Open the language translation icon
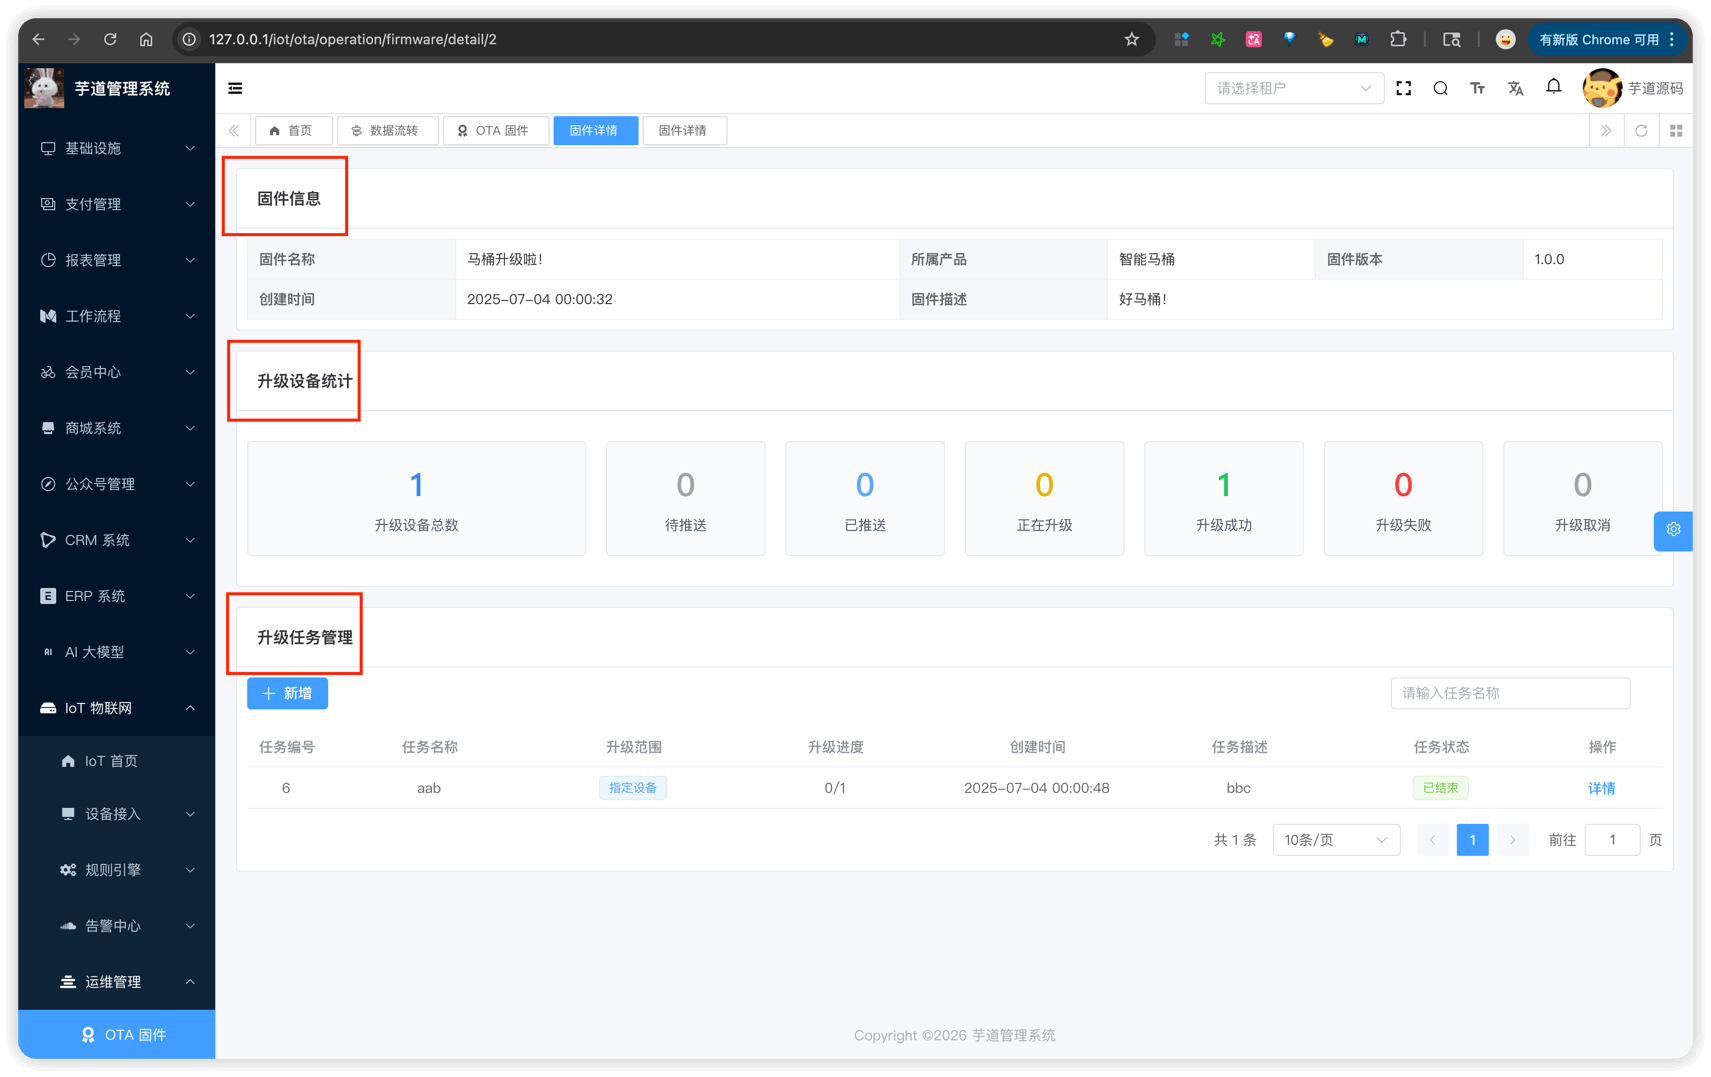The image size is (1711, 1077). 1515,88
